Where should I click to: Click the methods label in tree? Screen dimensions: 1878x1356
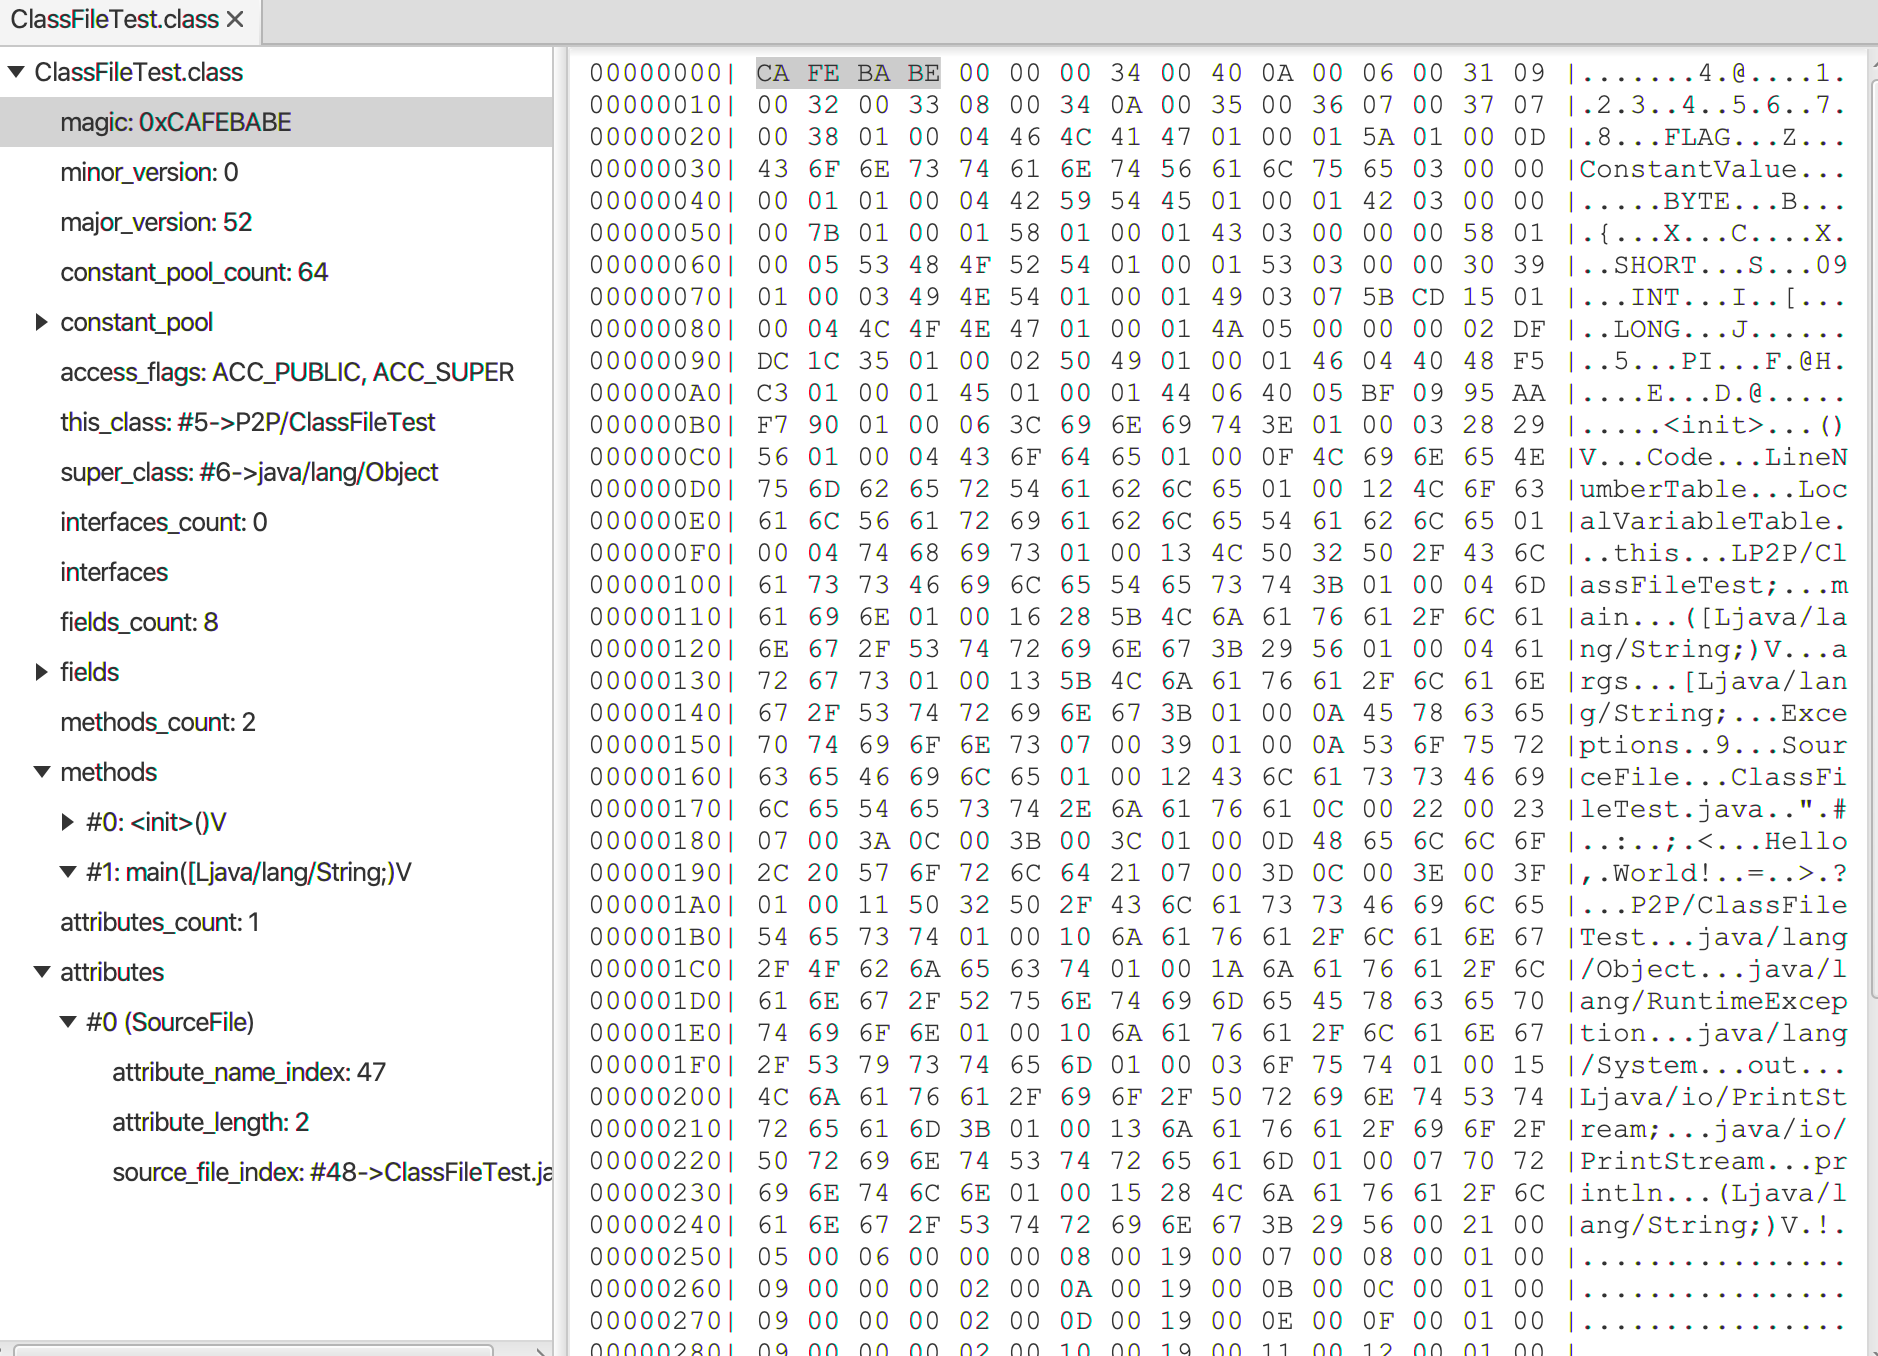point(108,772)
